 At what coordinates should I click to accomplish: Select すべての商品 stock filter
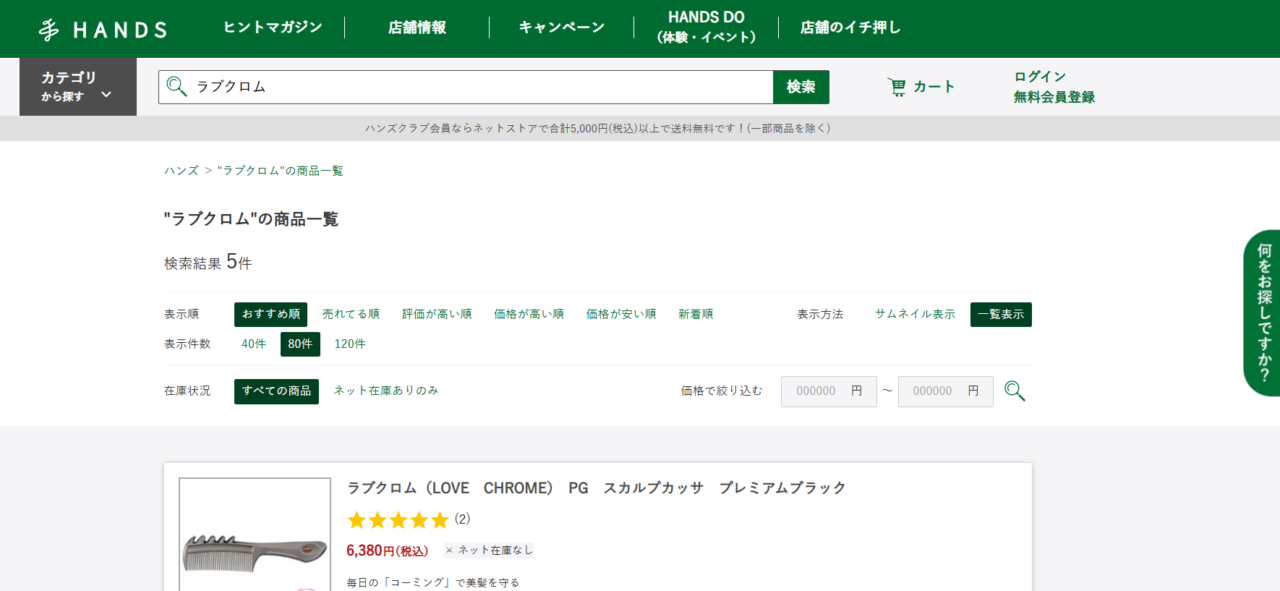coord(277,392)
